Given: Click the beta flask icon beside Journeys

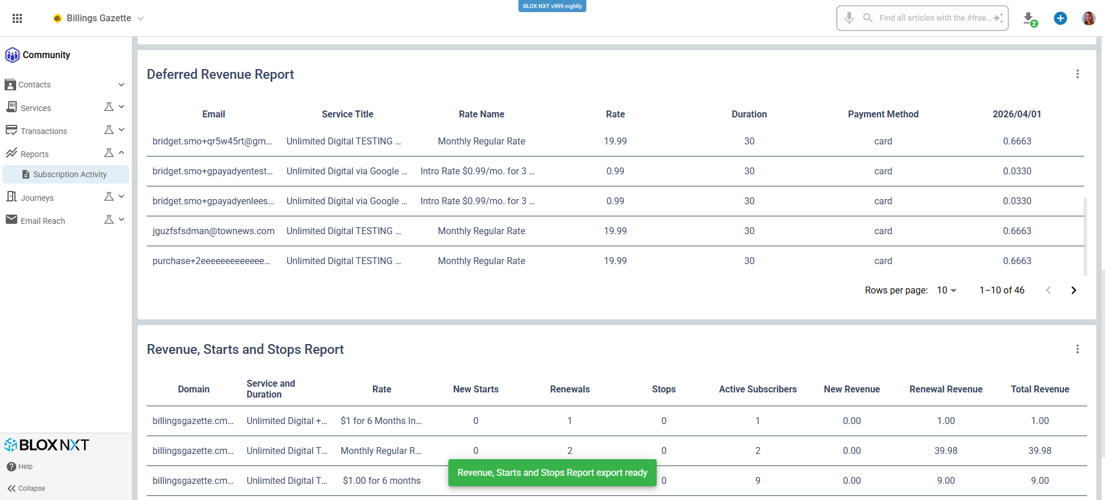Looking at the screenshot, I should 109,197.
